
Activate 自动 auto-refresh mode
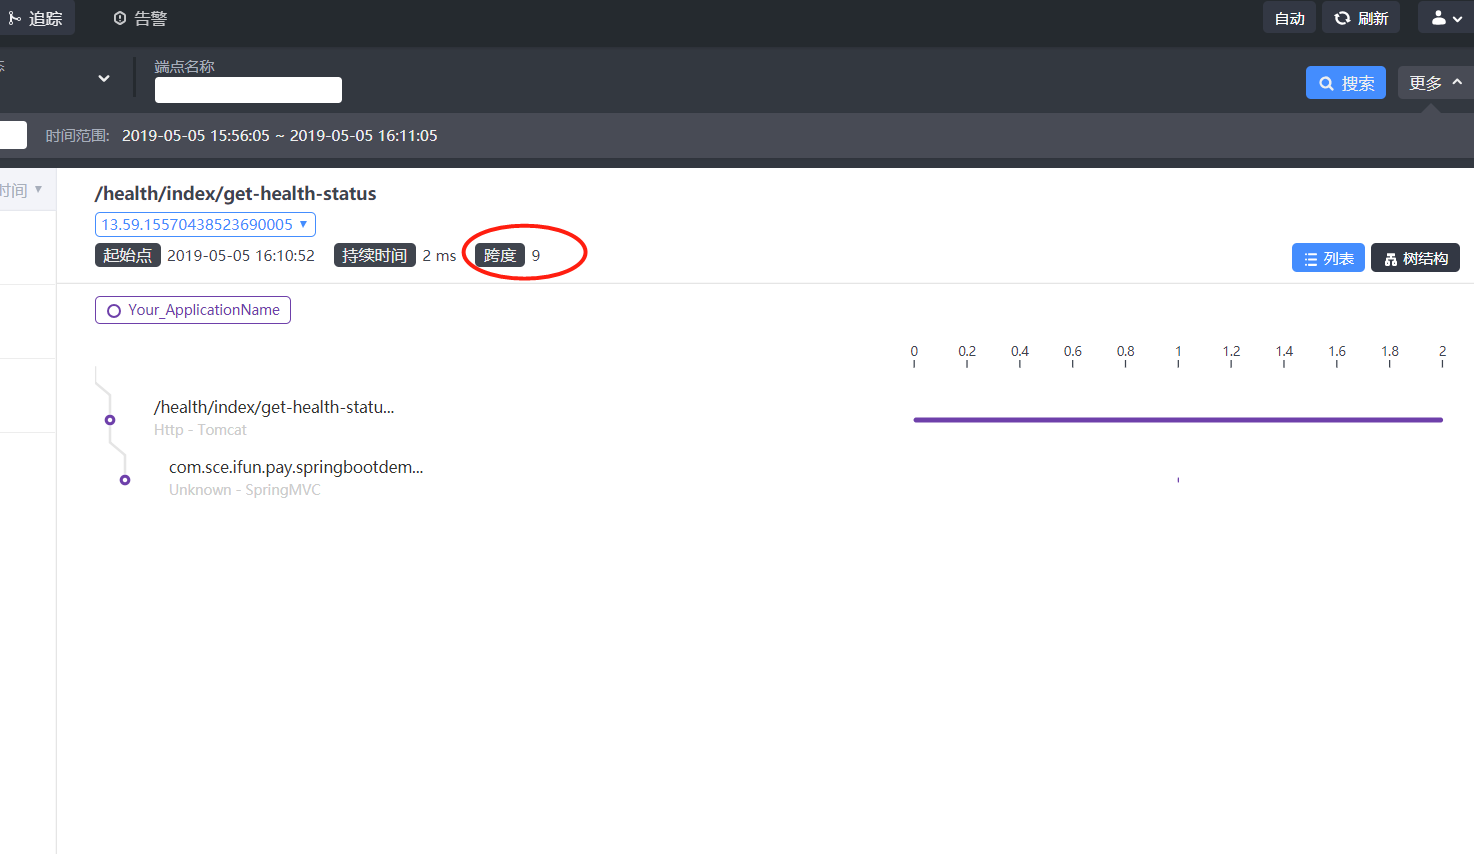point(1289,17)
